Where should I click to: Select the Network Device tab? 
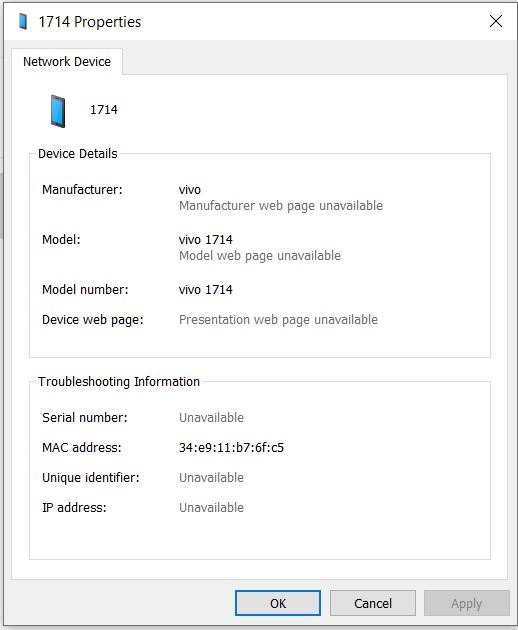pos(67,61)
